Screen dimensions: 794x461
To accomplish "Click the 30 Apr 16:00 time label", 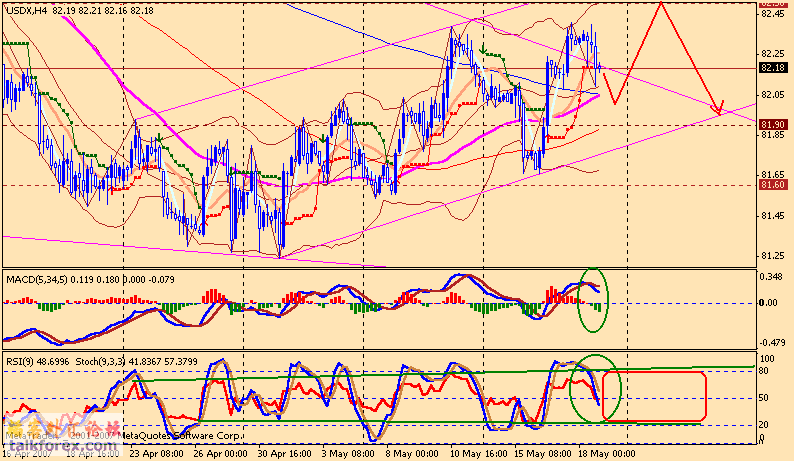I will [x=284, y=453].
